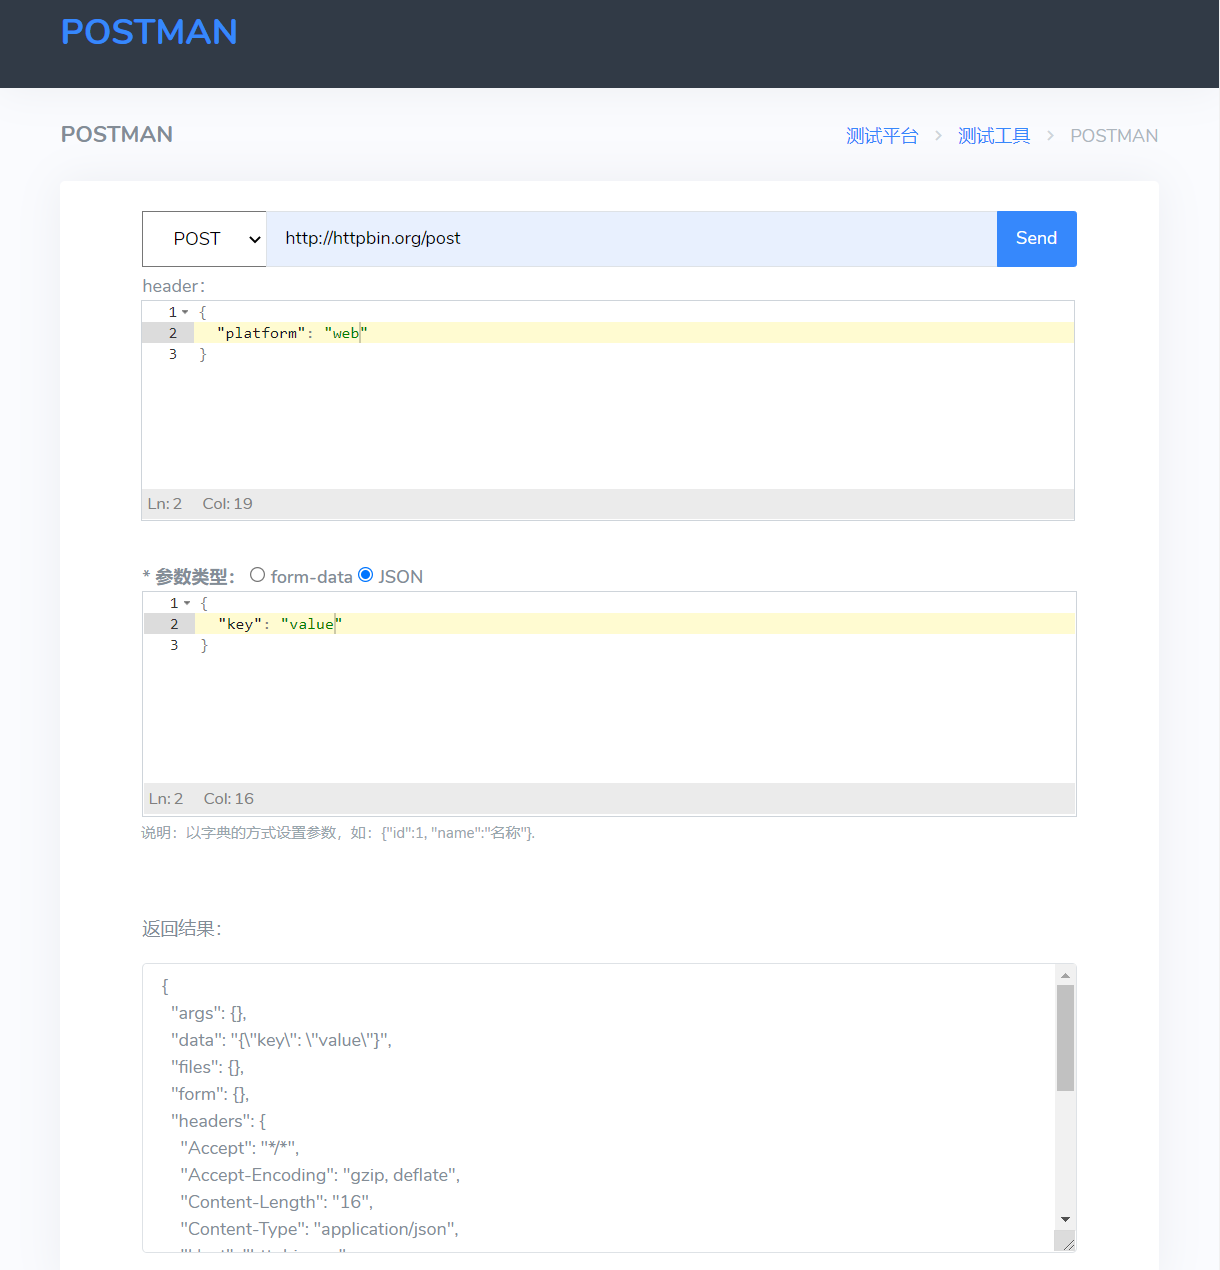This screenshot has height=1270, width=1220.
Task: Select the form-data radio button
Action: click(258, 575)
